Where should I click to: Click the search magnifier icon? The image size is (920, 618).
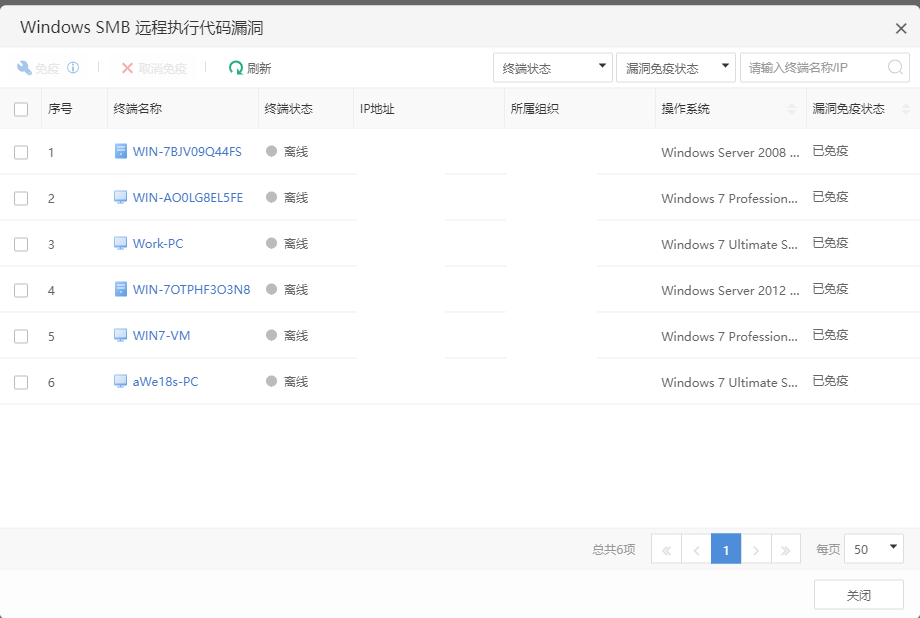(895, 68)
